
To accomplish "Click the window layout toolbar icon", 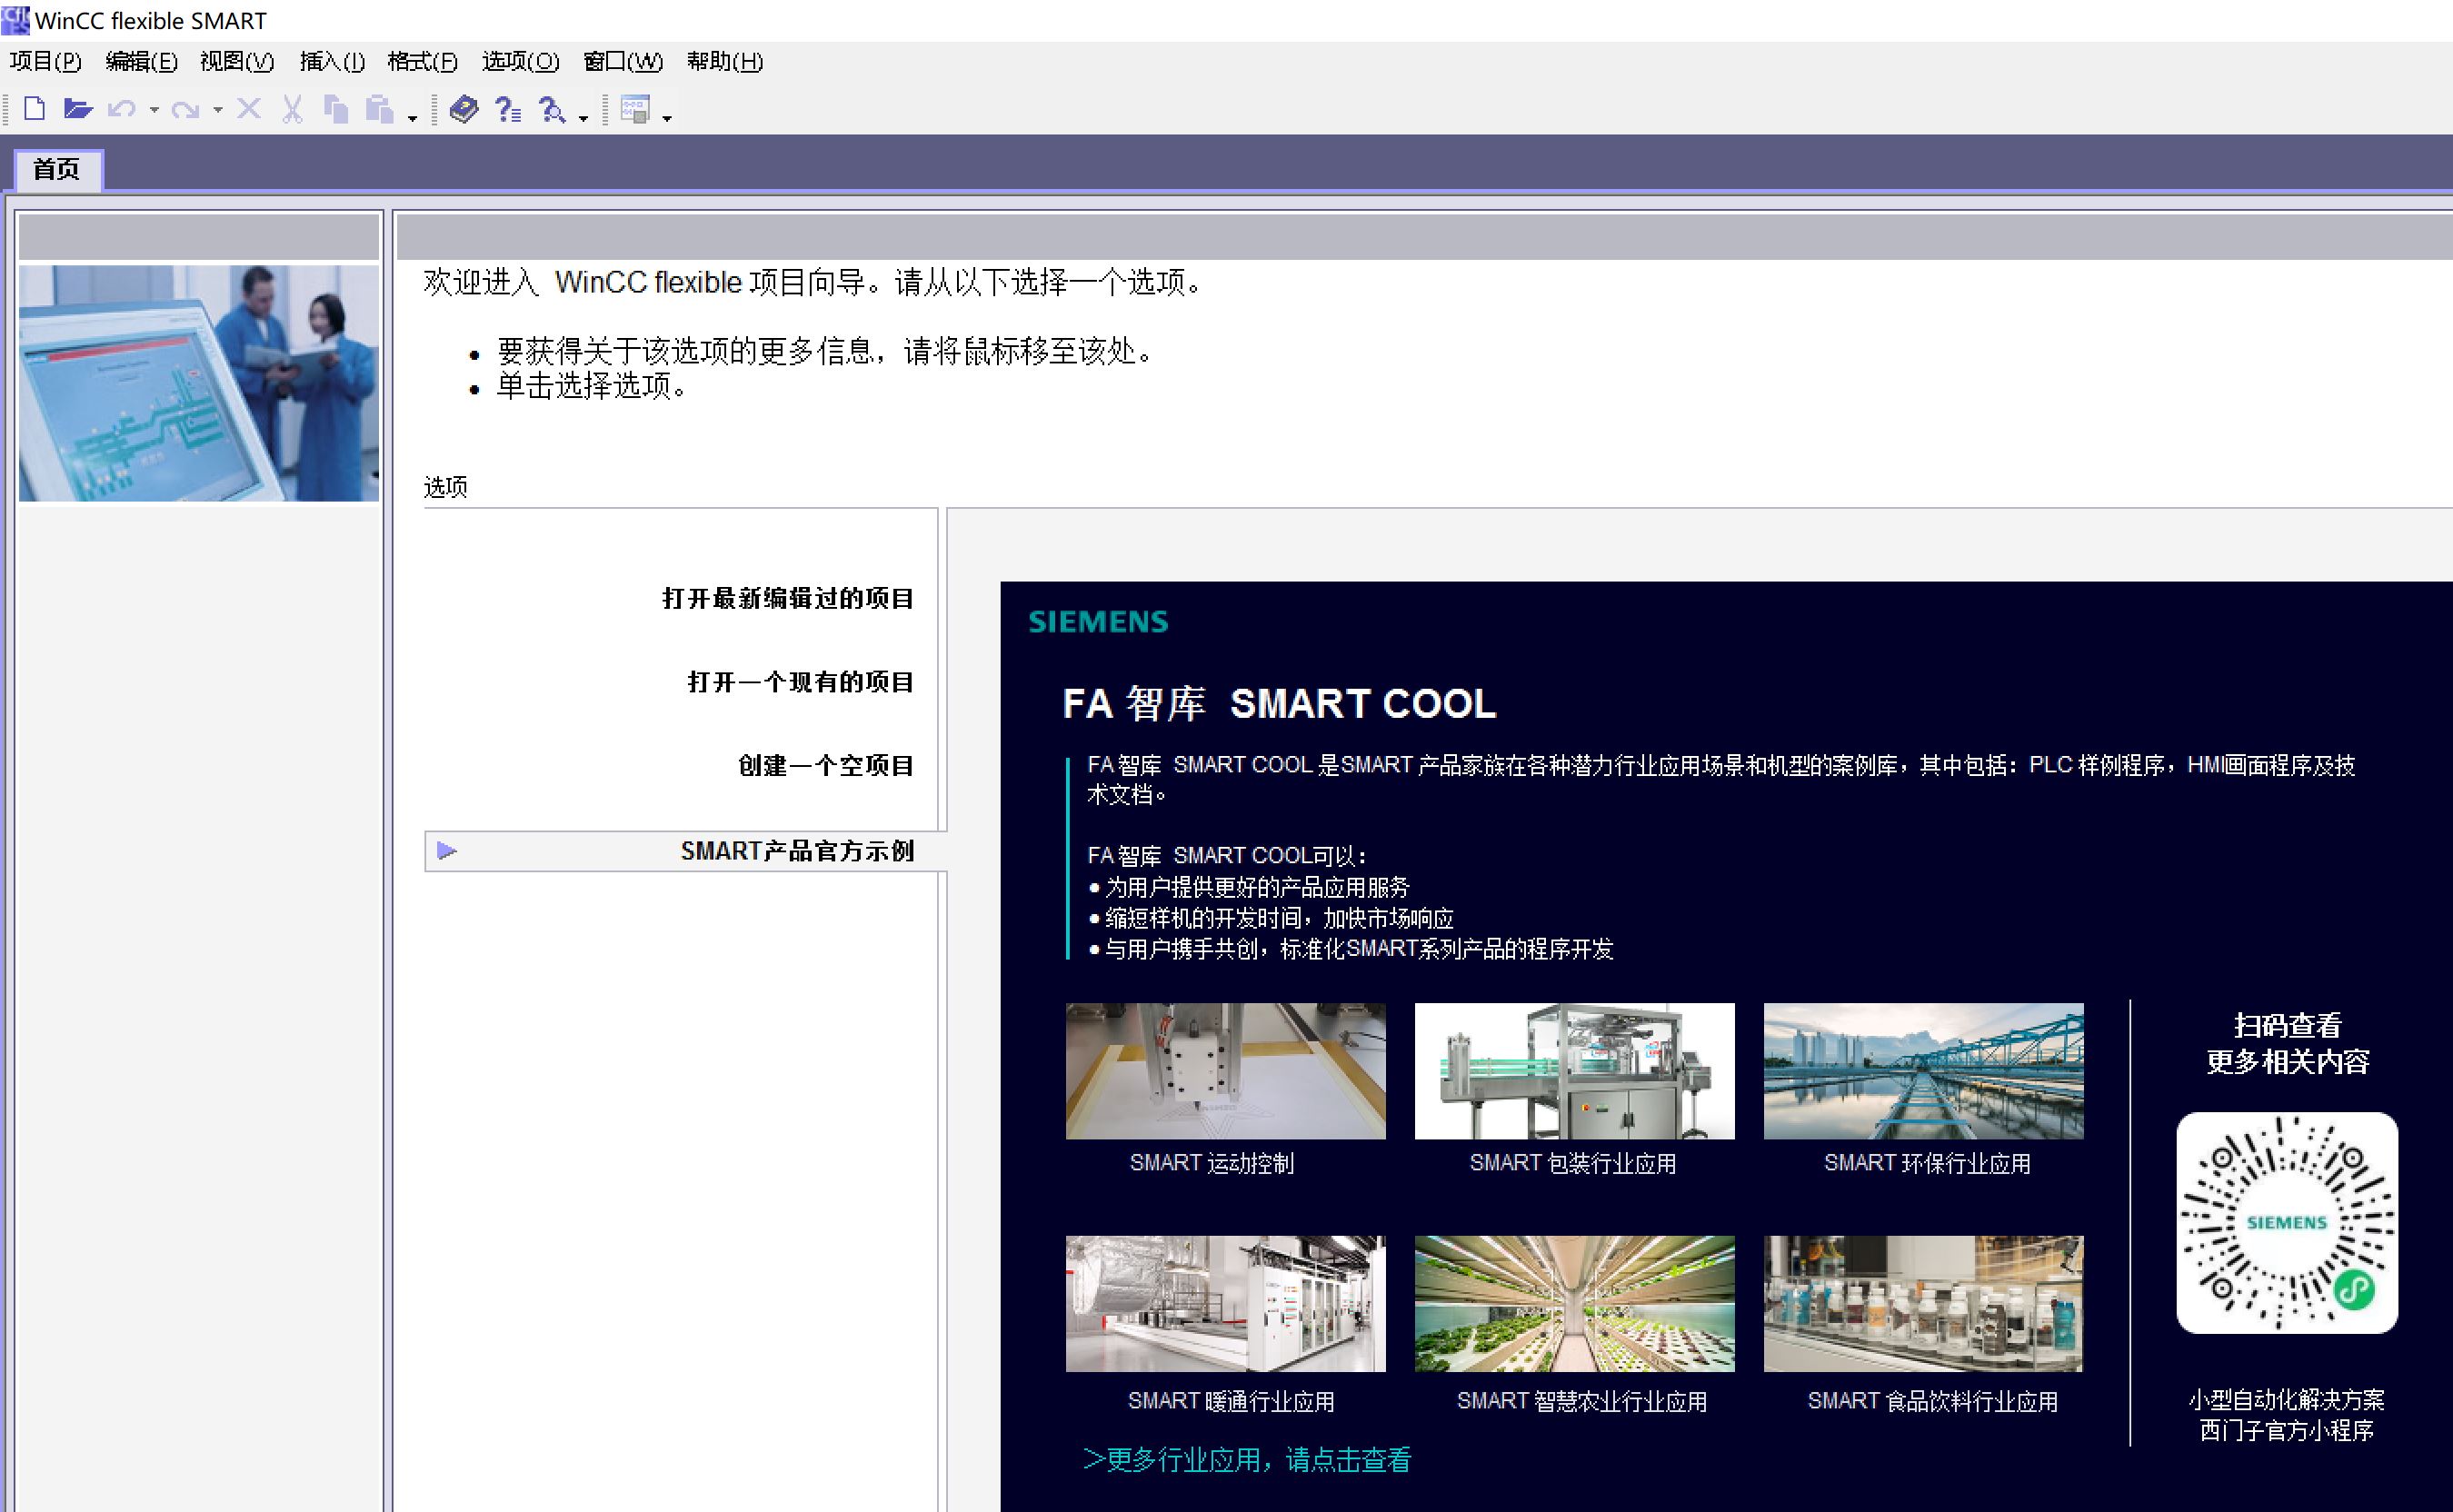I will (x=636, y=109).
